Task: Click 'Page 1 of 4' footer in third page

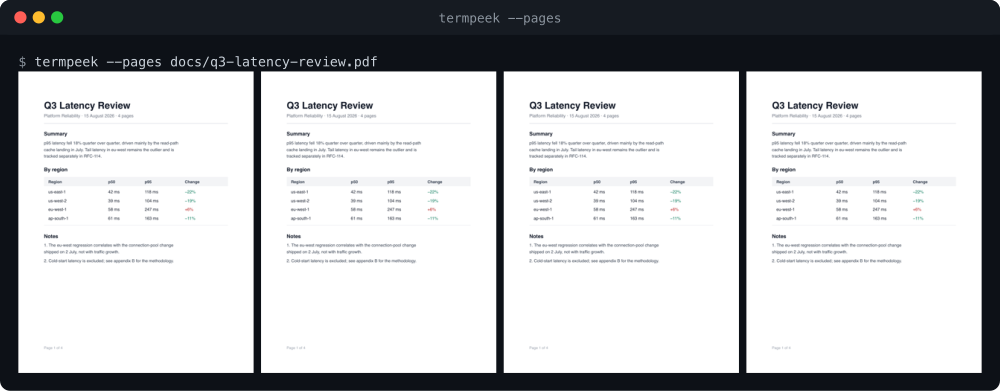Action: (x=538, y=348)
